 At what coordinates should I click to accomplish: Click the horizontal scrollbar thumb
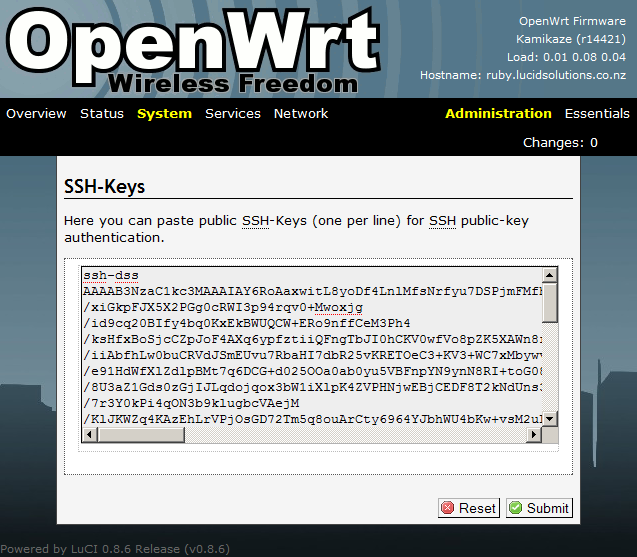(x=141, y=435)
